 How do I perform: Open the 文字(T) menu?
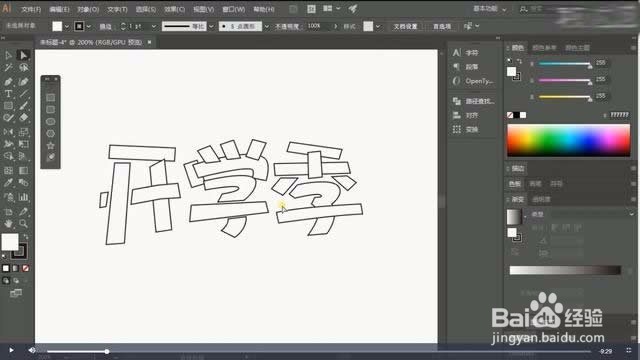click(117, 9)
